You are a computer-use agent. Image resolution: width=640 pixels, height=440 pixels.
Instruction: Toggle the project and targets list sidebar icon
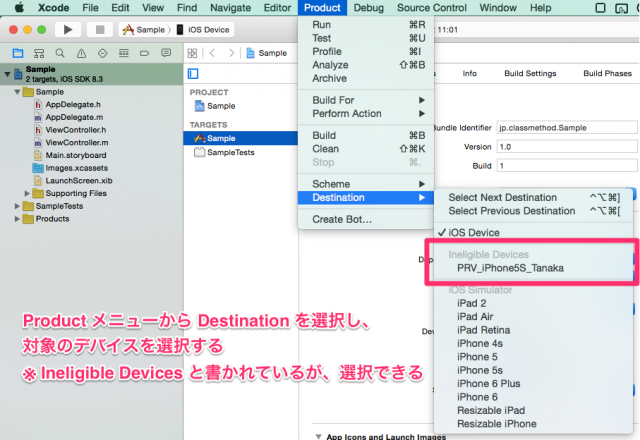(193, 74)
